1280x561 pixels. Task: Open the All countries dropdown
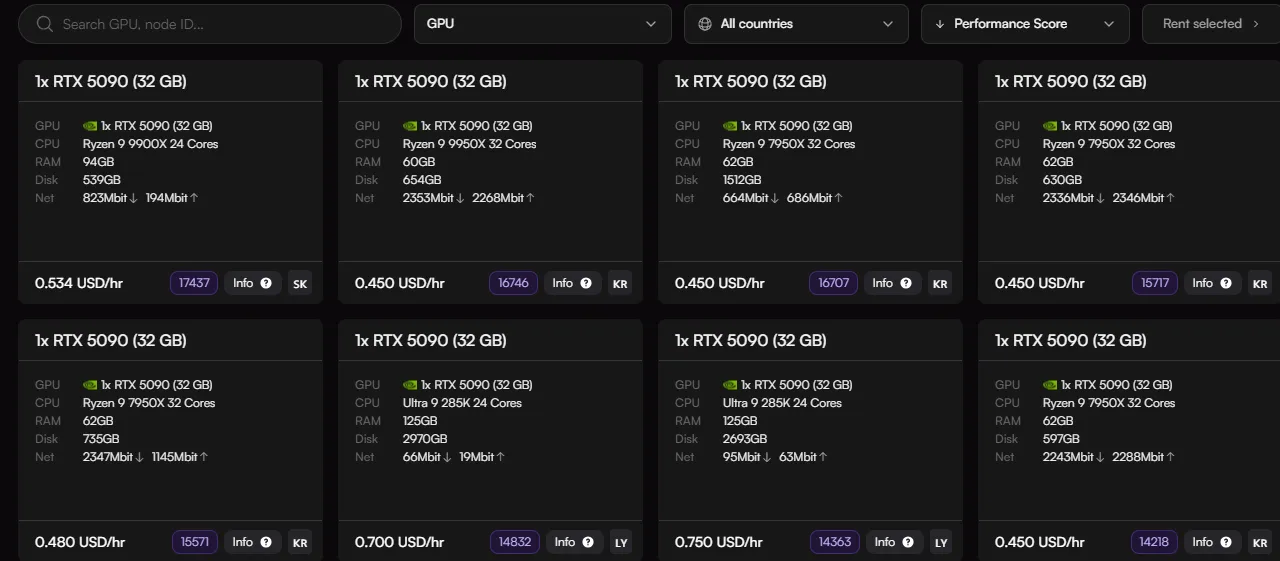pyautogui.click(x=796, y=24)
